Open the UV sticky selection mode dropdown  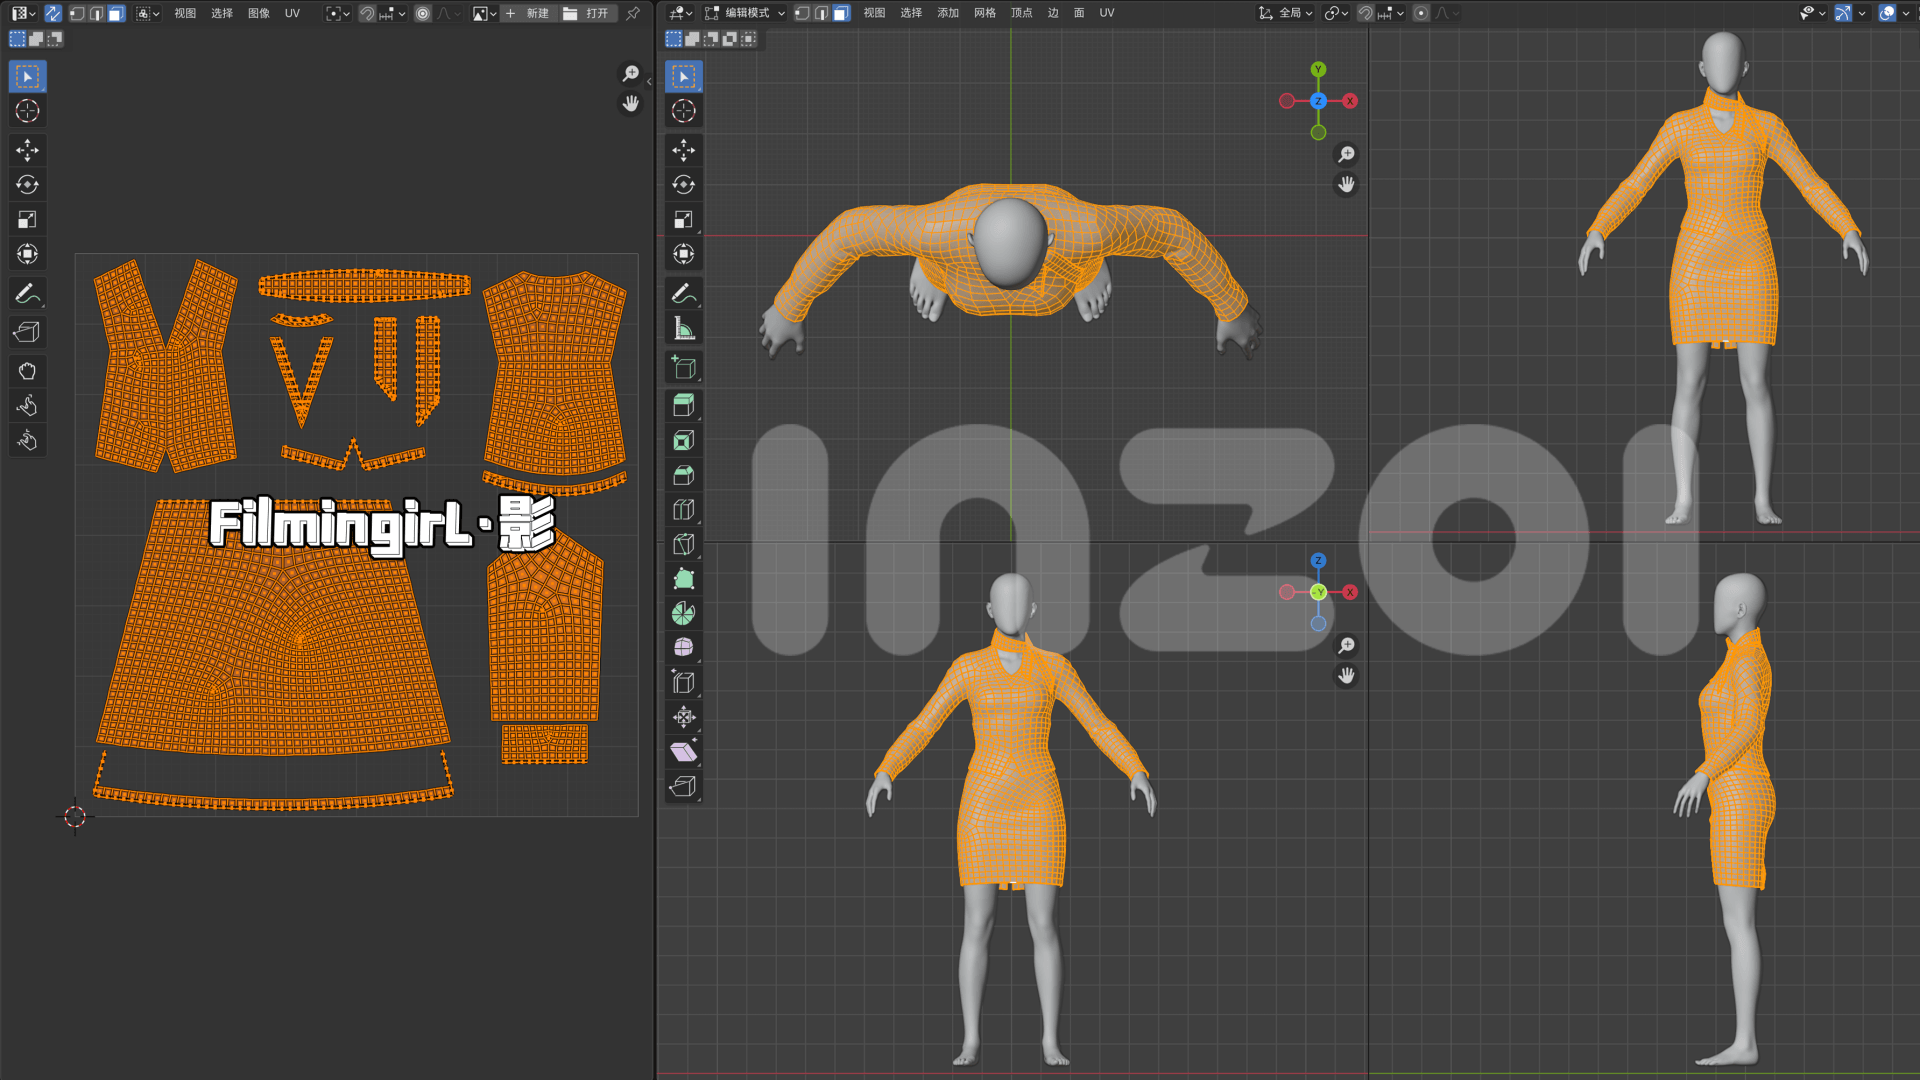pyautogui.click(x=148, y=13)
